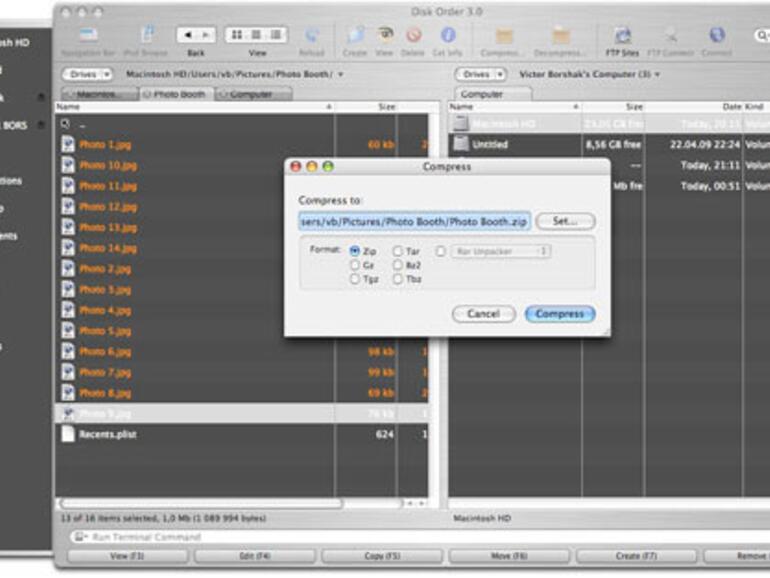770x578 pixels.
Task: Click the Edit (F4) bottom button
Action: [x=254, y=556]
